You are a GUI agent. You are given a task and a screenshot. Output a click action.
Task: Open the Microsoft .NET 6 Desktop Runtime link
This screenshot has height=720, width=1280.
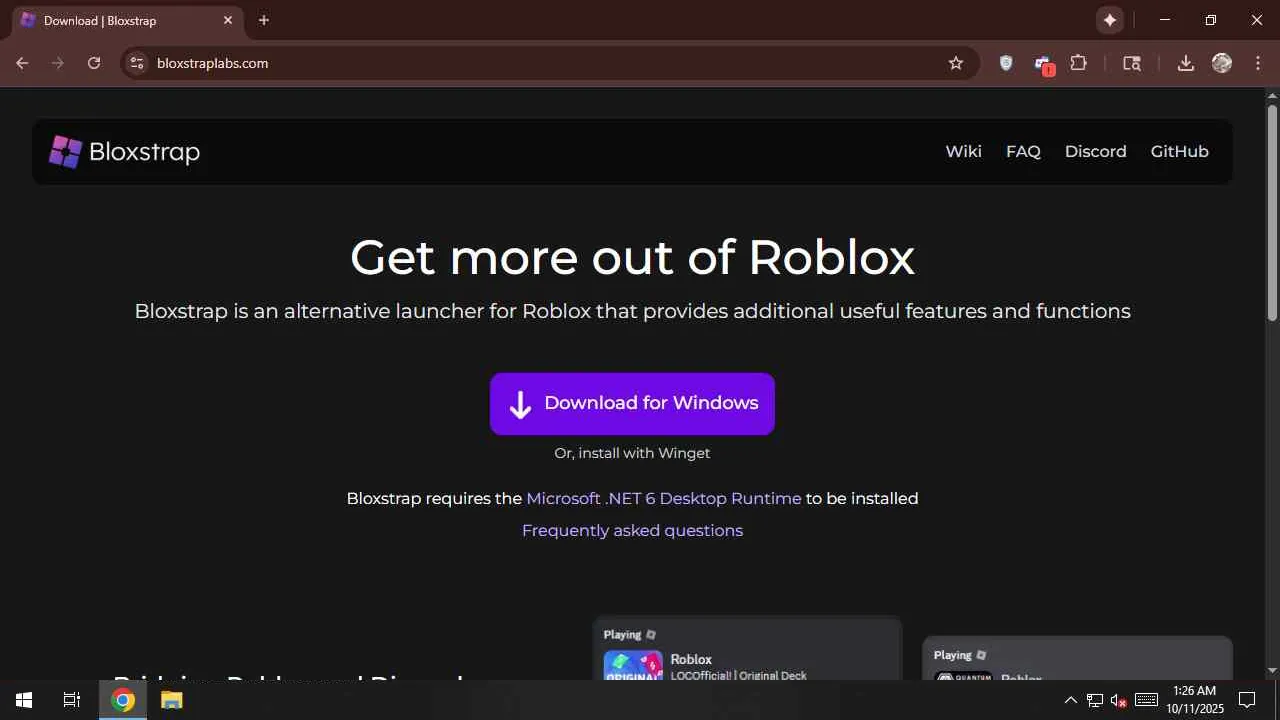664,498
